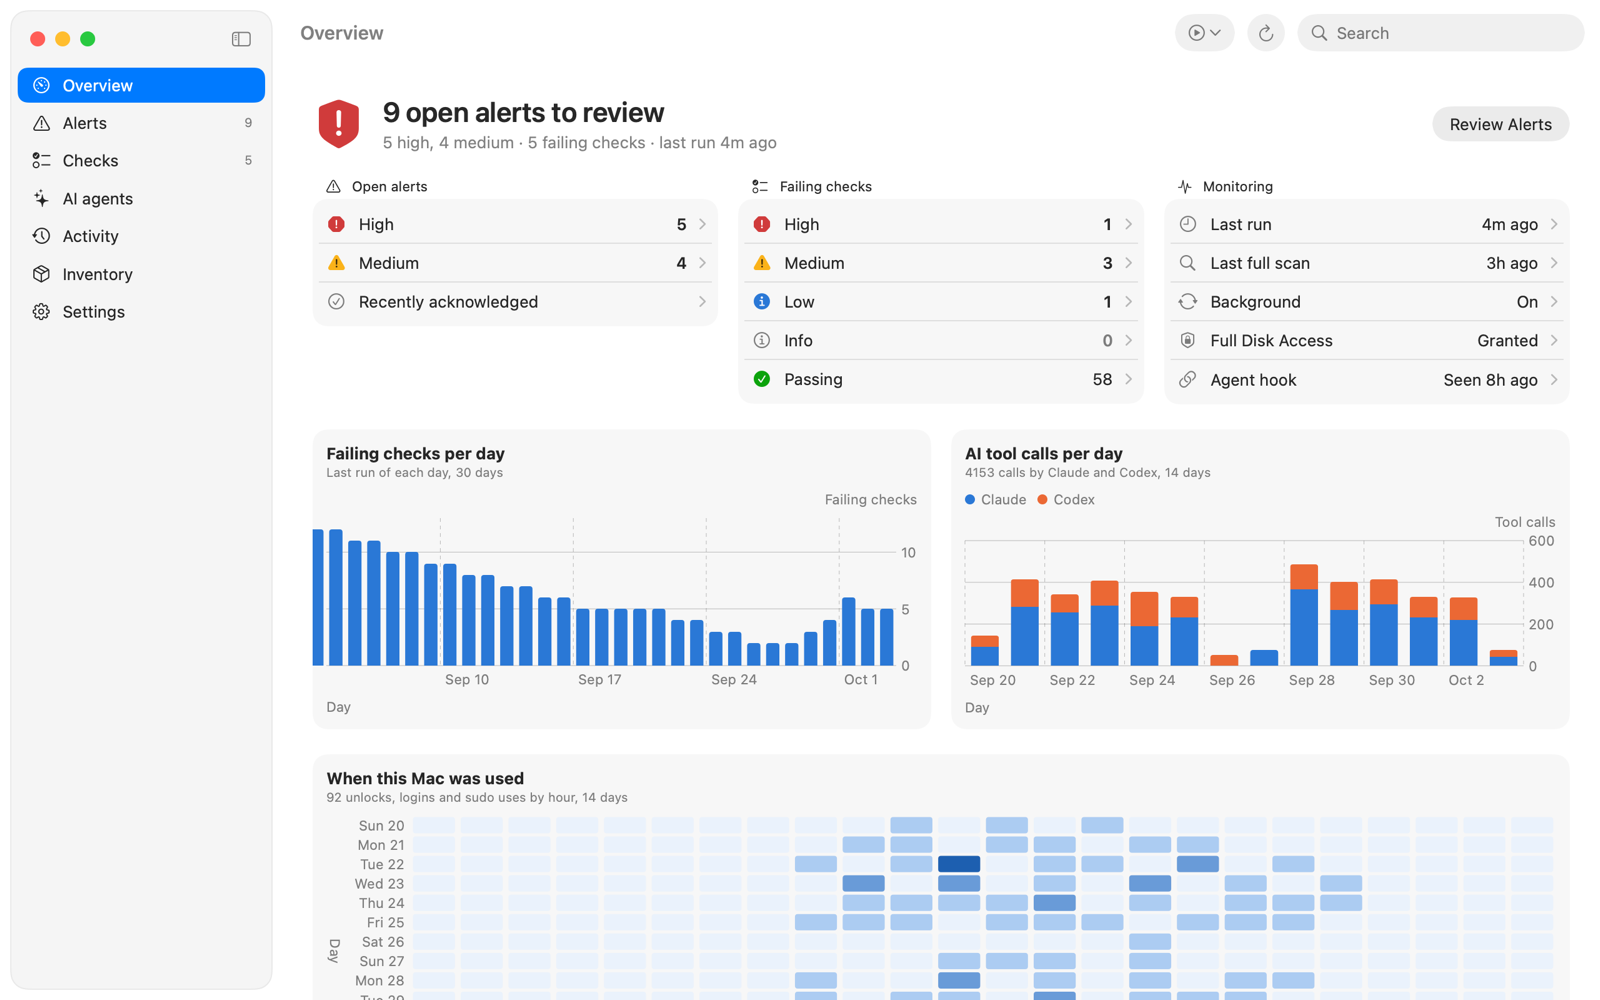Toggle the sidebar visibility icon
This screenshot has width=1600, height=1000.
tap(241, 39)
